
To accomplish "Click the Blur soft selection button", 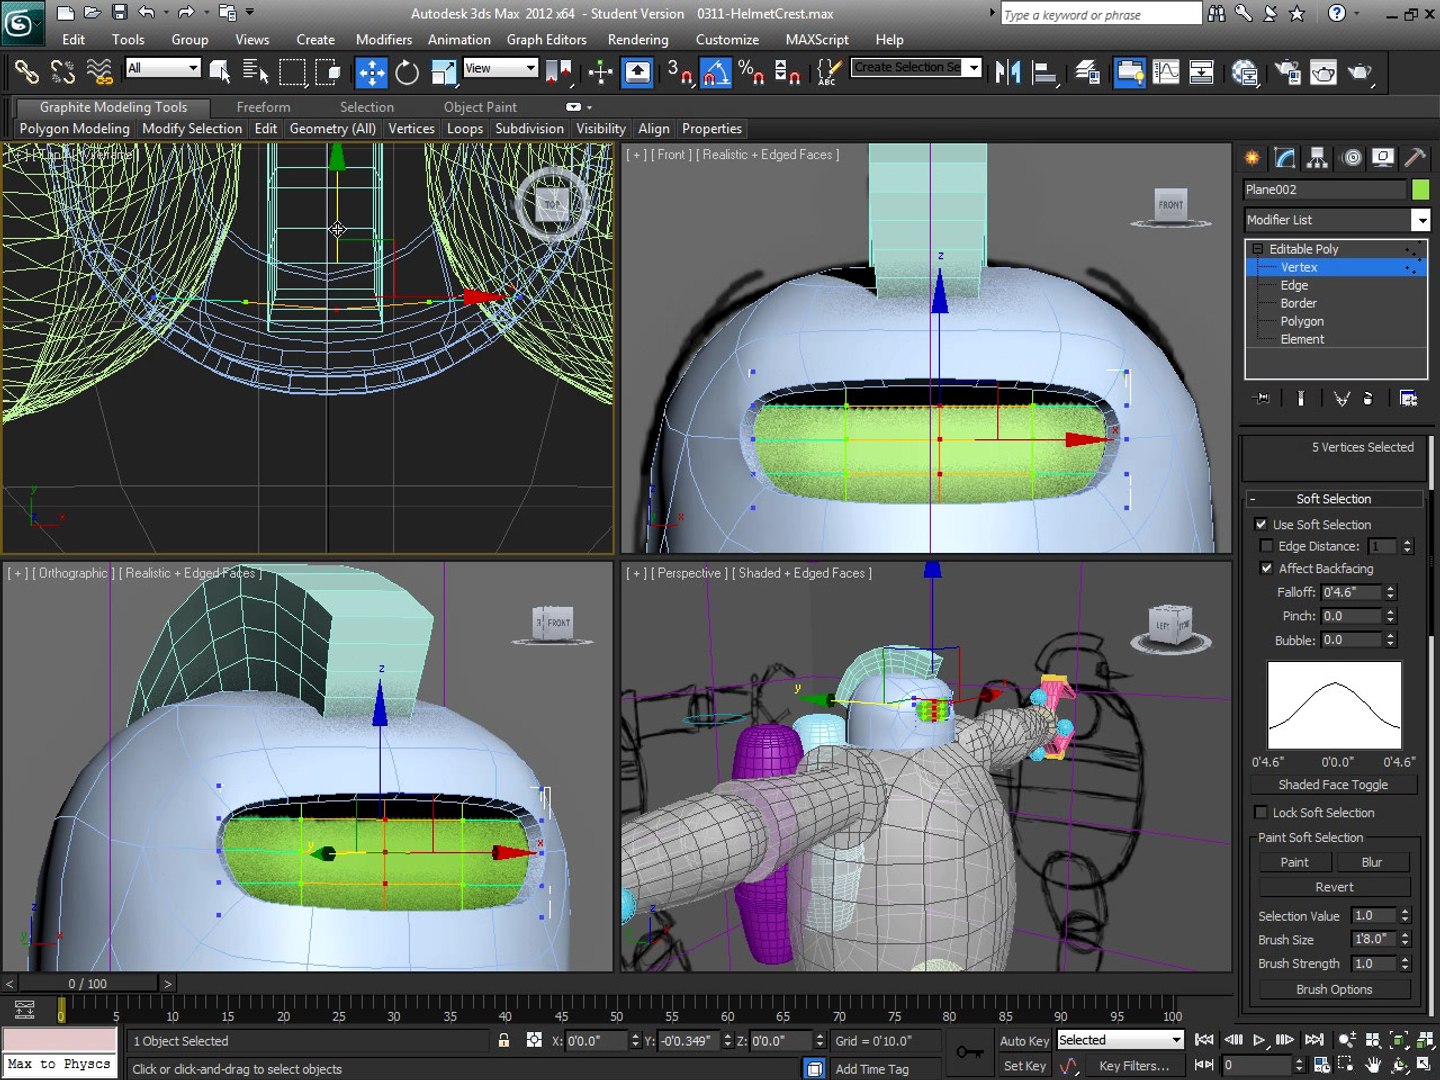I will coord(1372,862).
